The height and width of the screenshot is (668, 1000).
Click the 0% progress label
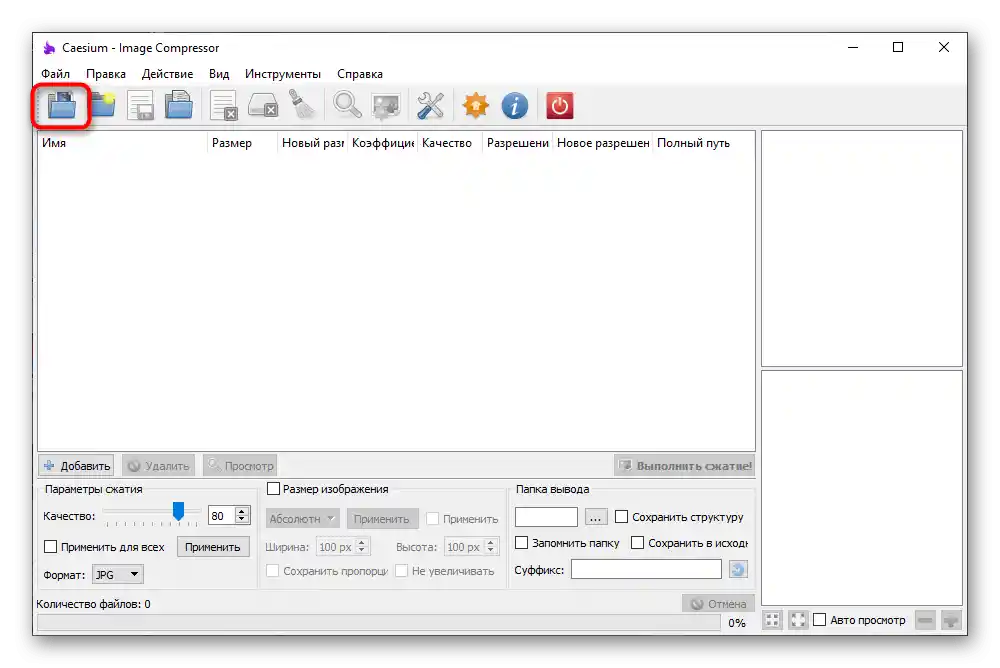(737, 623)
